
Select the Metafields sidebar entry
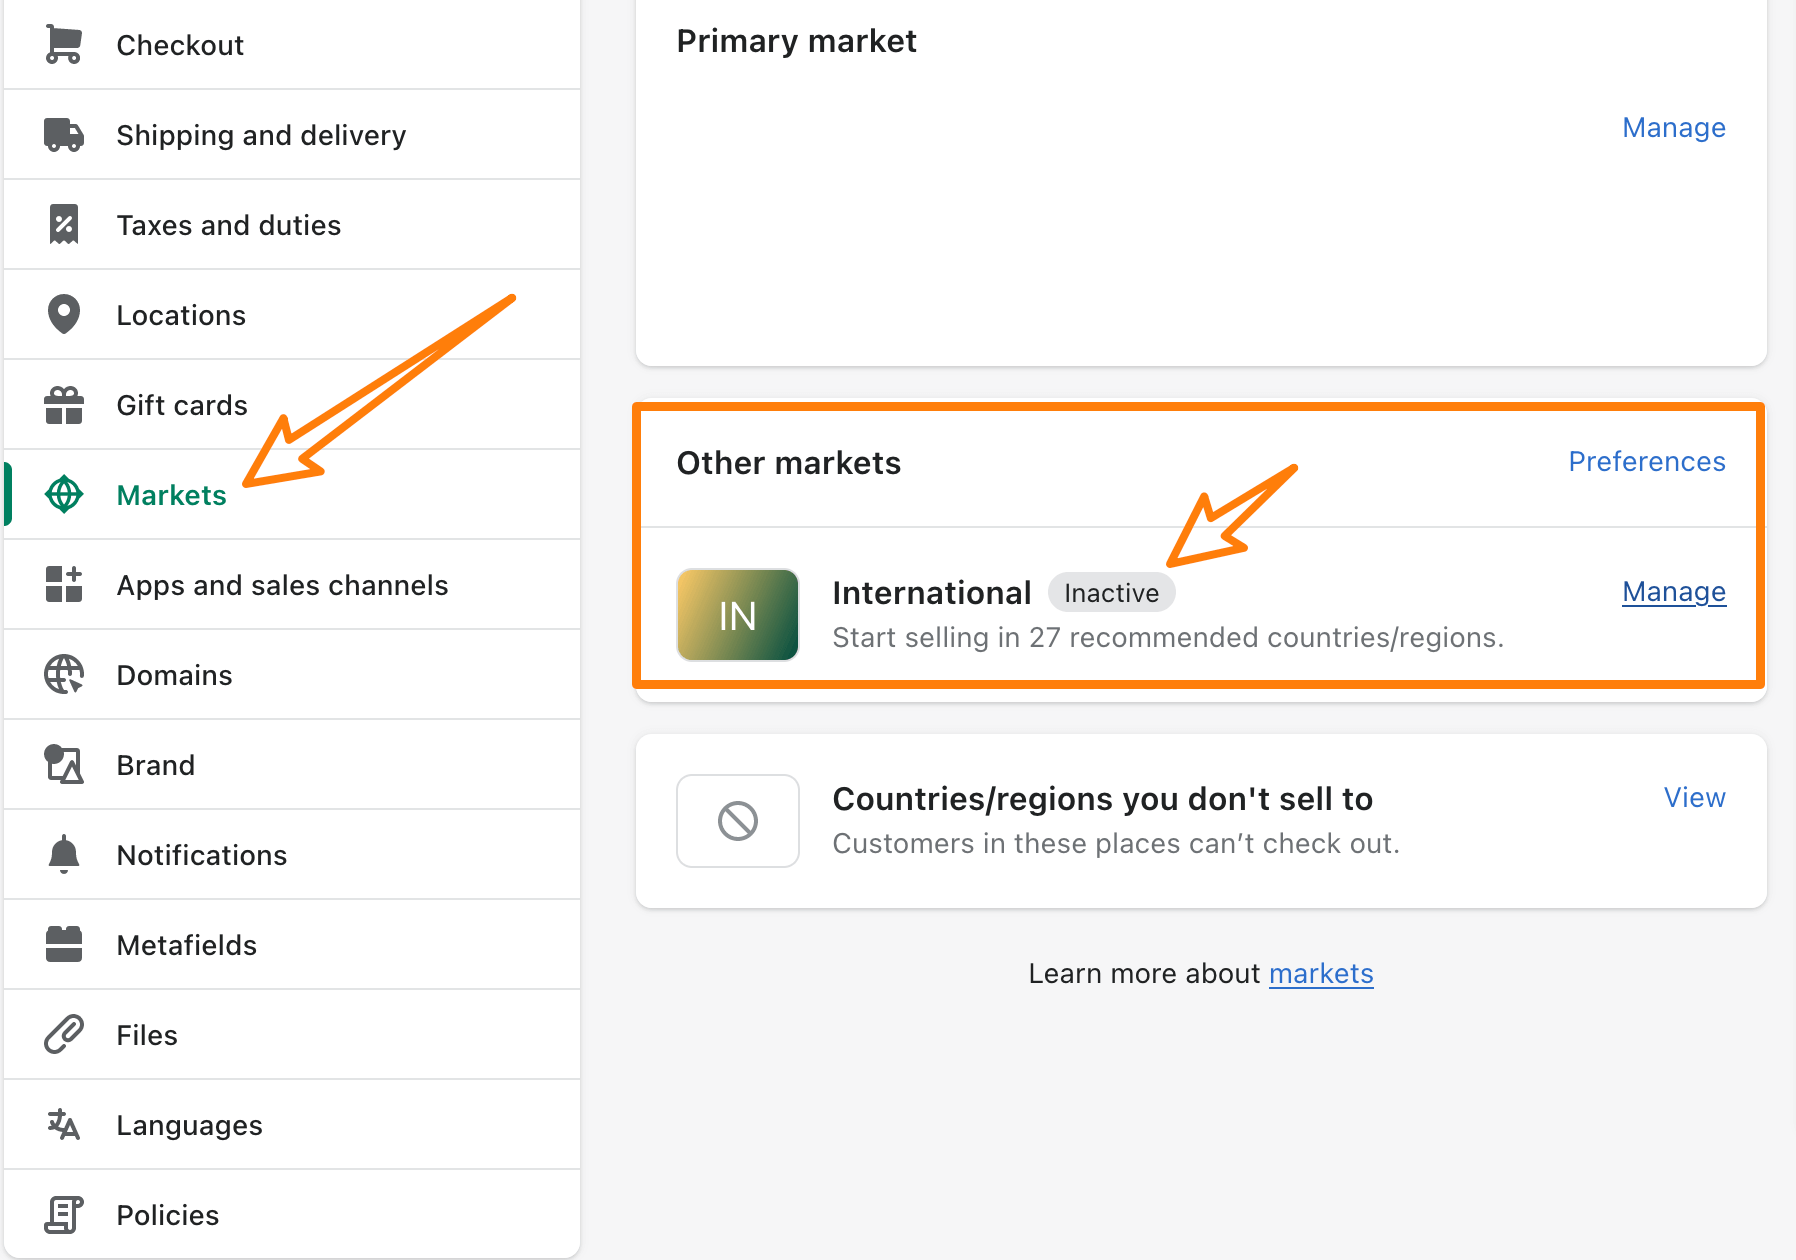(x=186, y=944)
